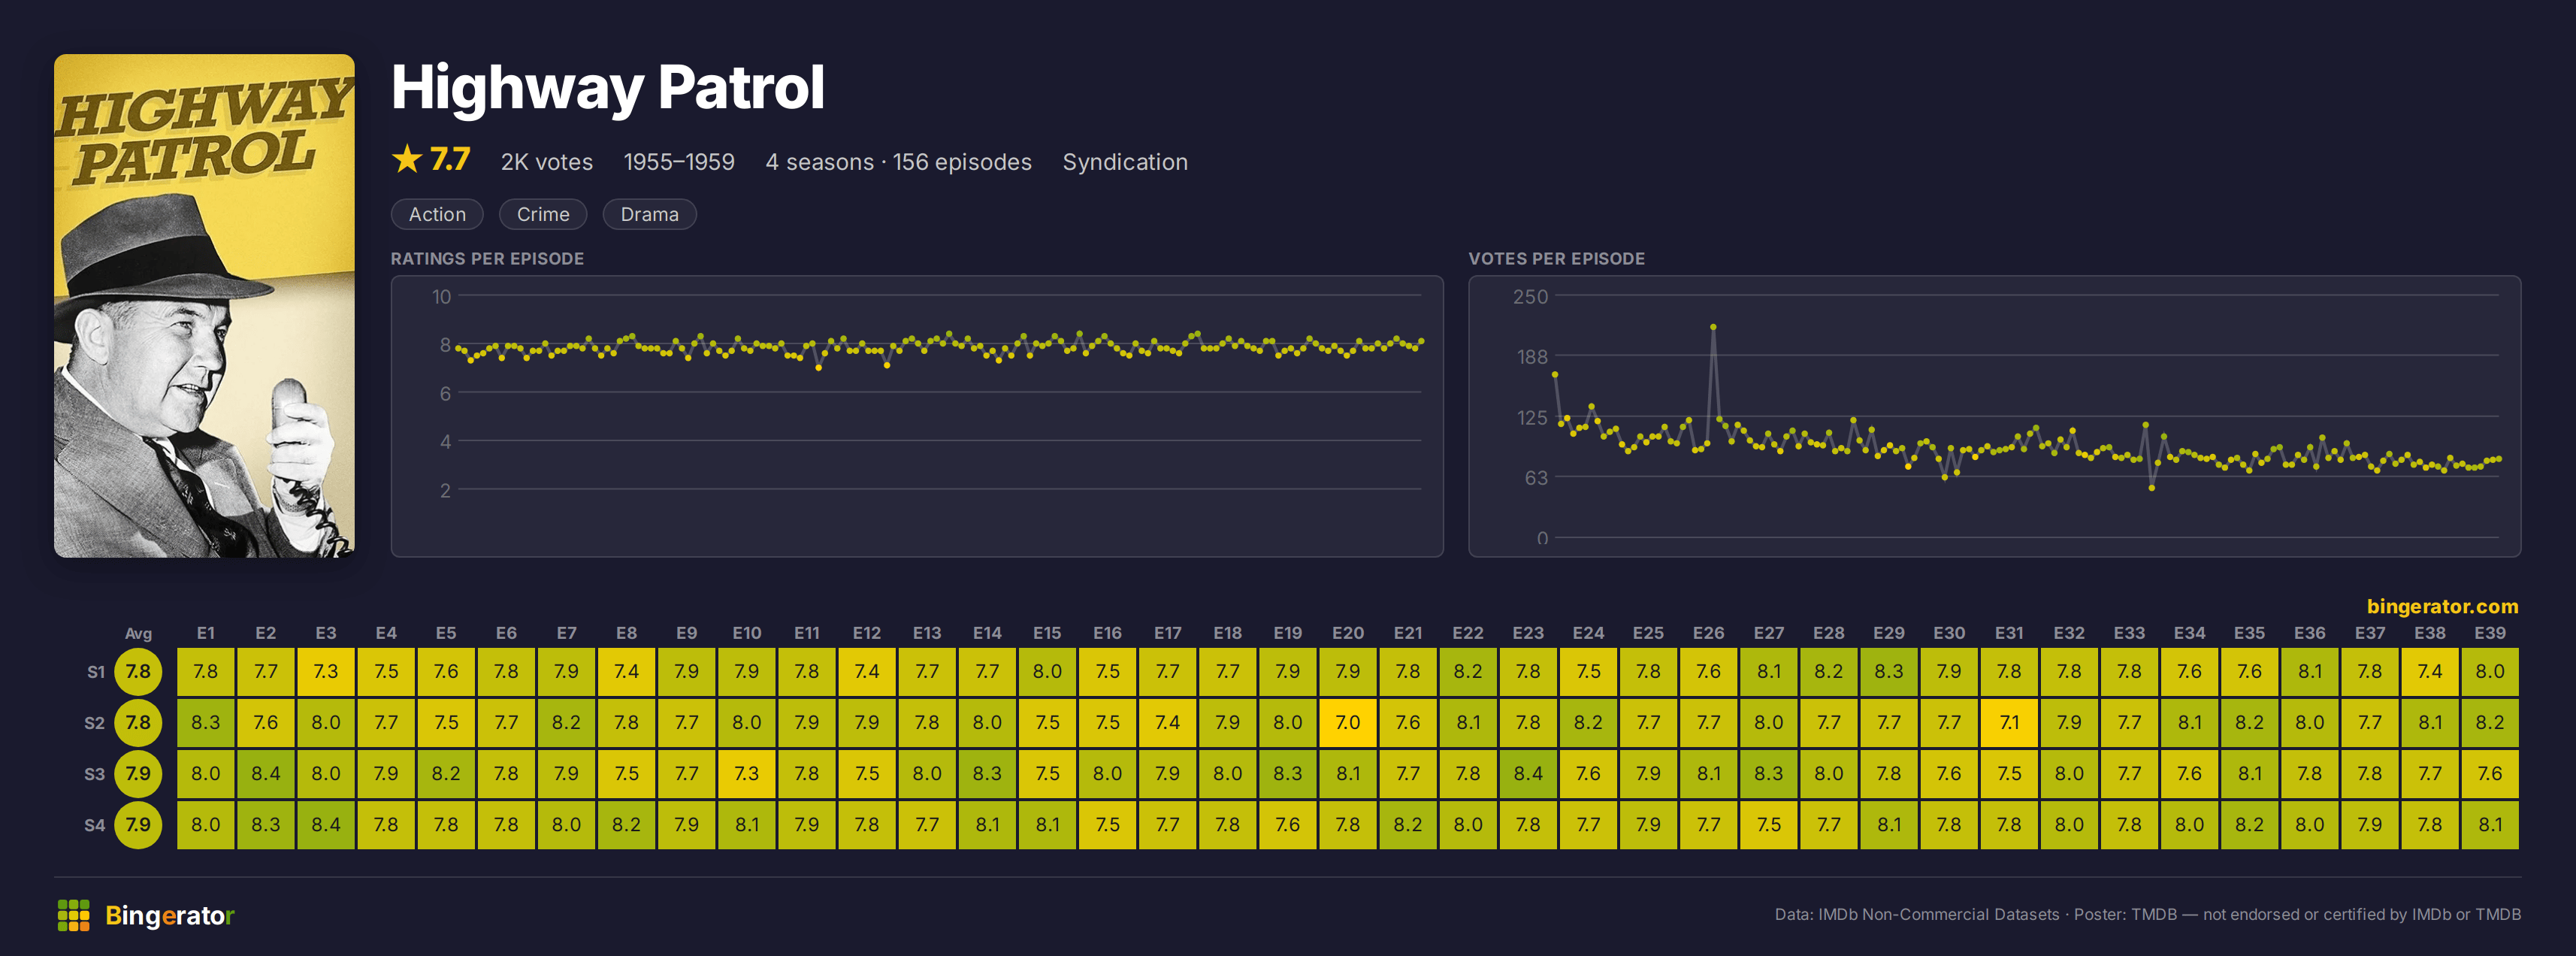The height and width of the screenshot is (956, 2576).
Task: Click the Bingerator brand name text
Action: 170,915
